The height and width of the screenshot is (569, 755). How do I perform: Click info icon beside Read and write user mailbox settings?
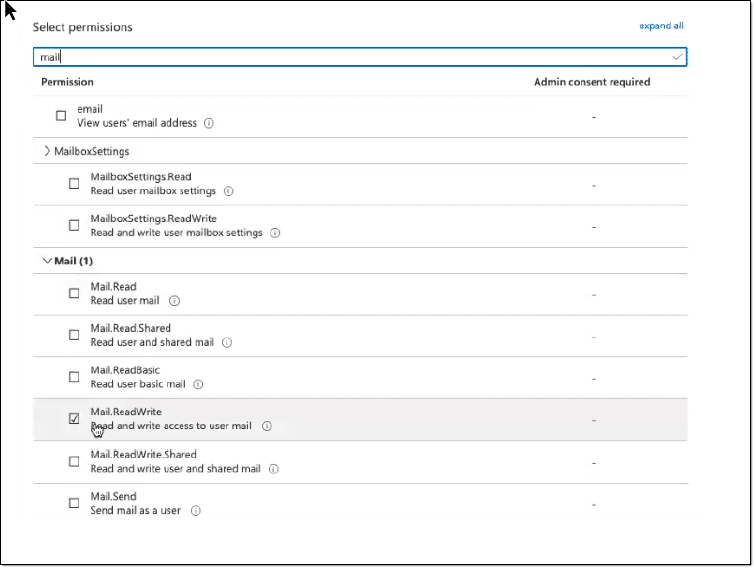pos(275,233)
